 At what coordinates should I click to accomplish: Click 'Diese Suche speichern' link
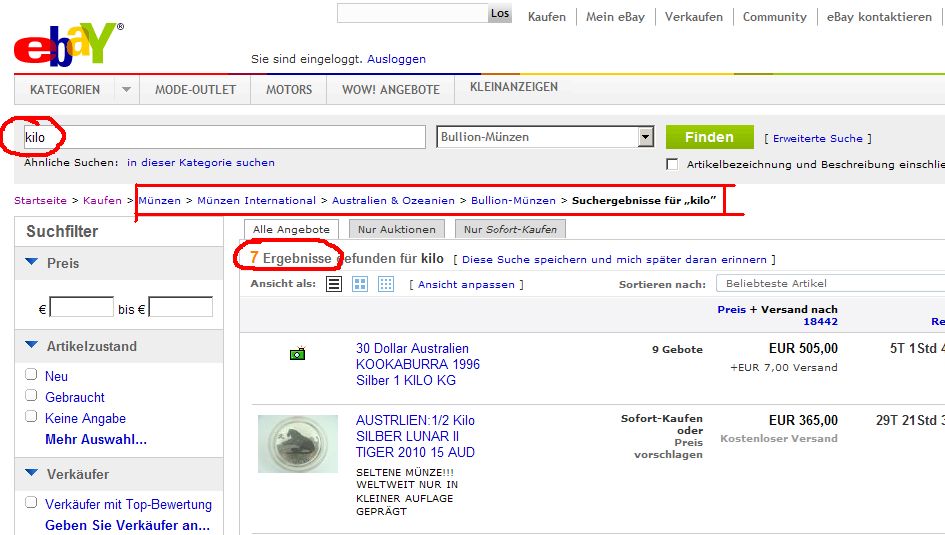pos(614,259)
